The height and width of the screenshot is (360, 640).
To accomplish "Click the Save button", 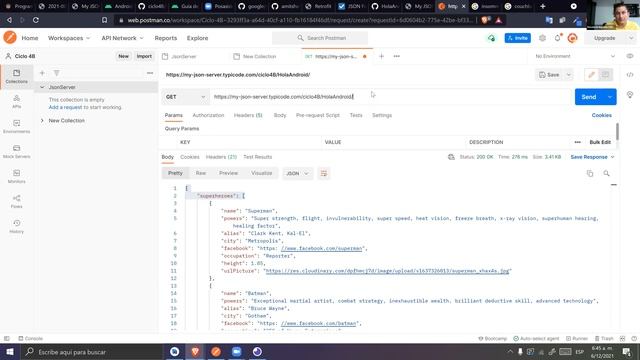I will [549, 75].
